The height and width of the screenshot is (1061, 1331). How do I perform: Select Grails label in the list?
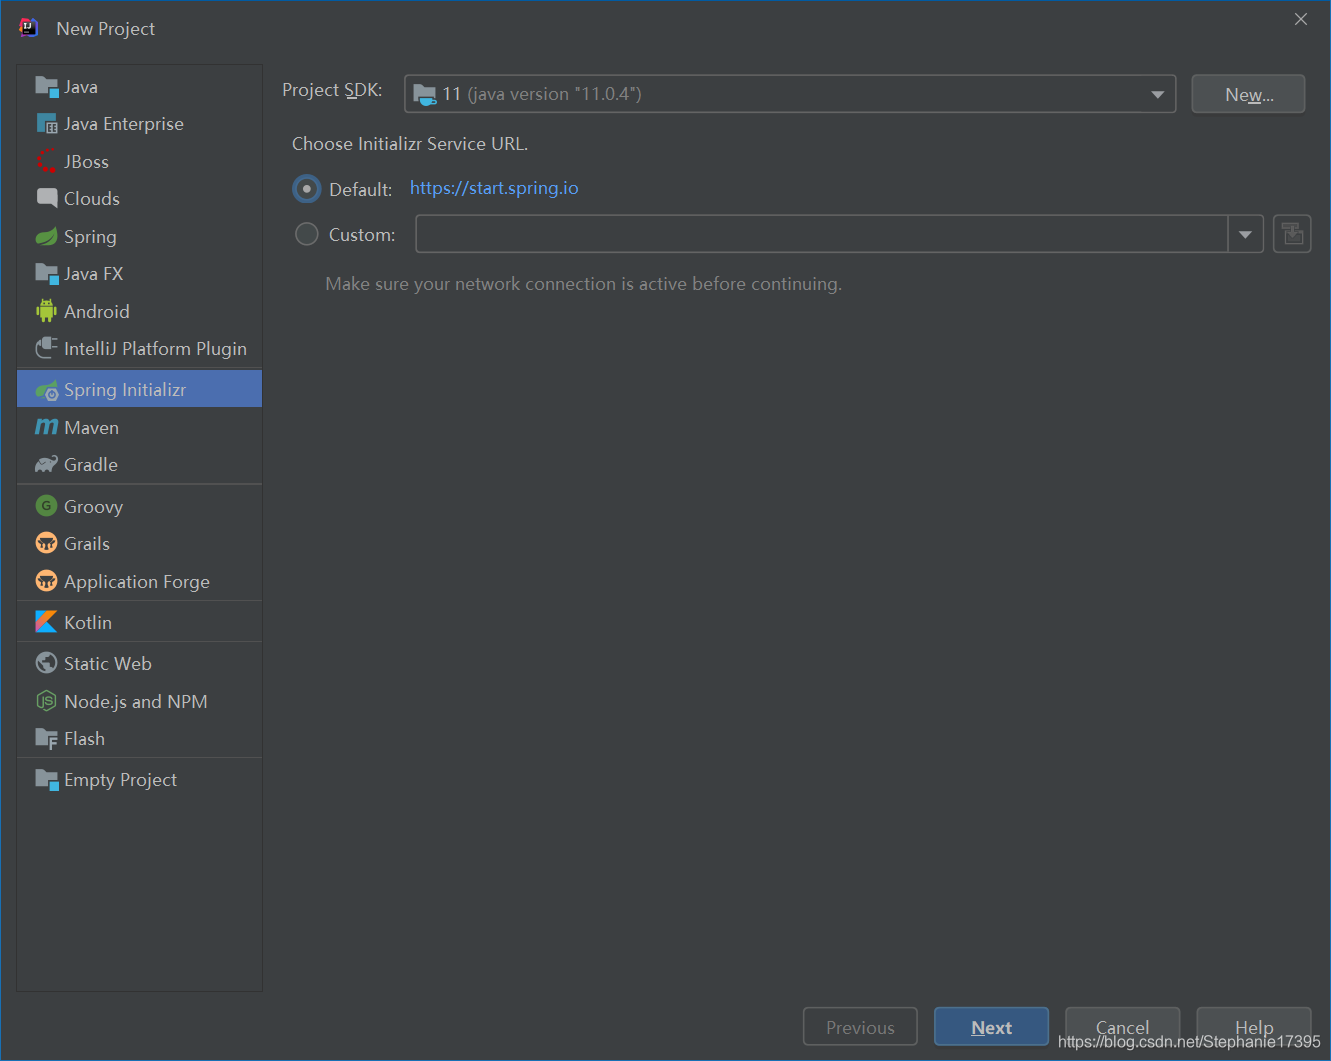[x=87, y=543]
